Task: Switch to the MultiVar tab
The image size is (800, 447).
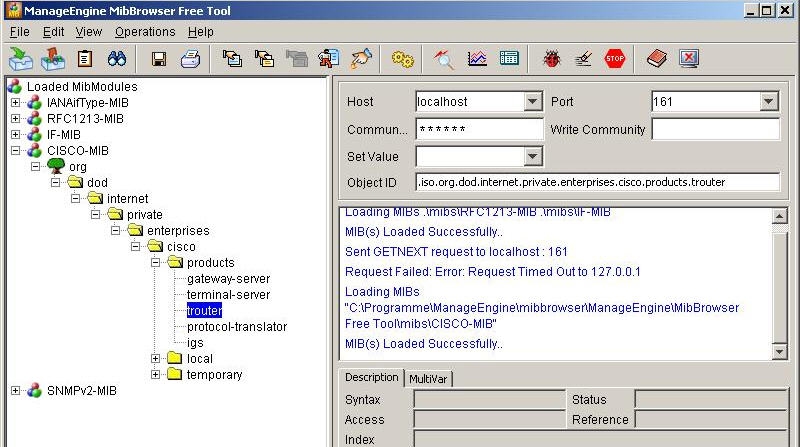Action: click(x=428, y=379)
